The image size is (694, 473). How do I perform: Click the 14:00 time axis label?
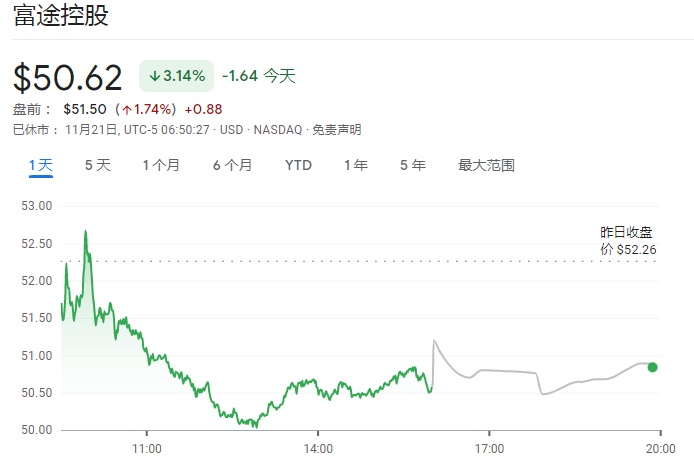tap(318, 449)
